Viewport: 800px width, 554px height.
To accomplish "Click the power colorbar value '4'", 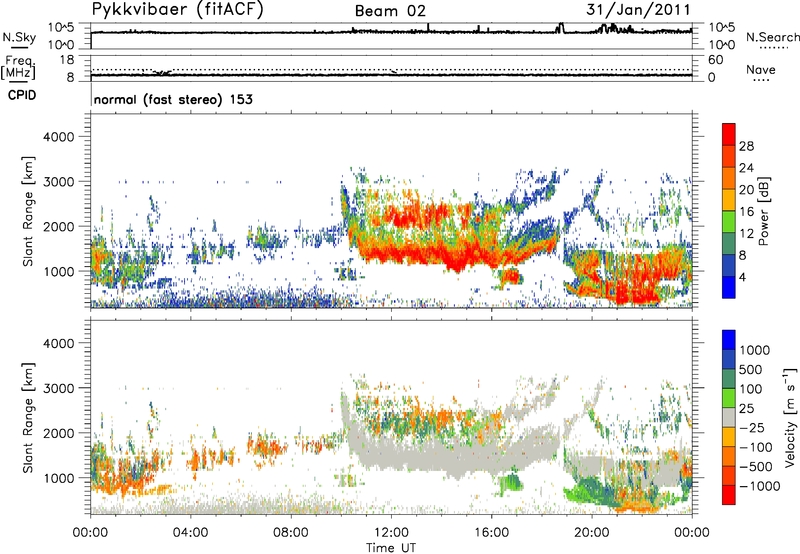I will coord(742,277).
